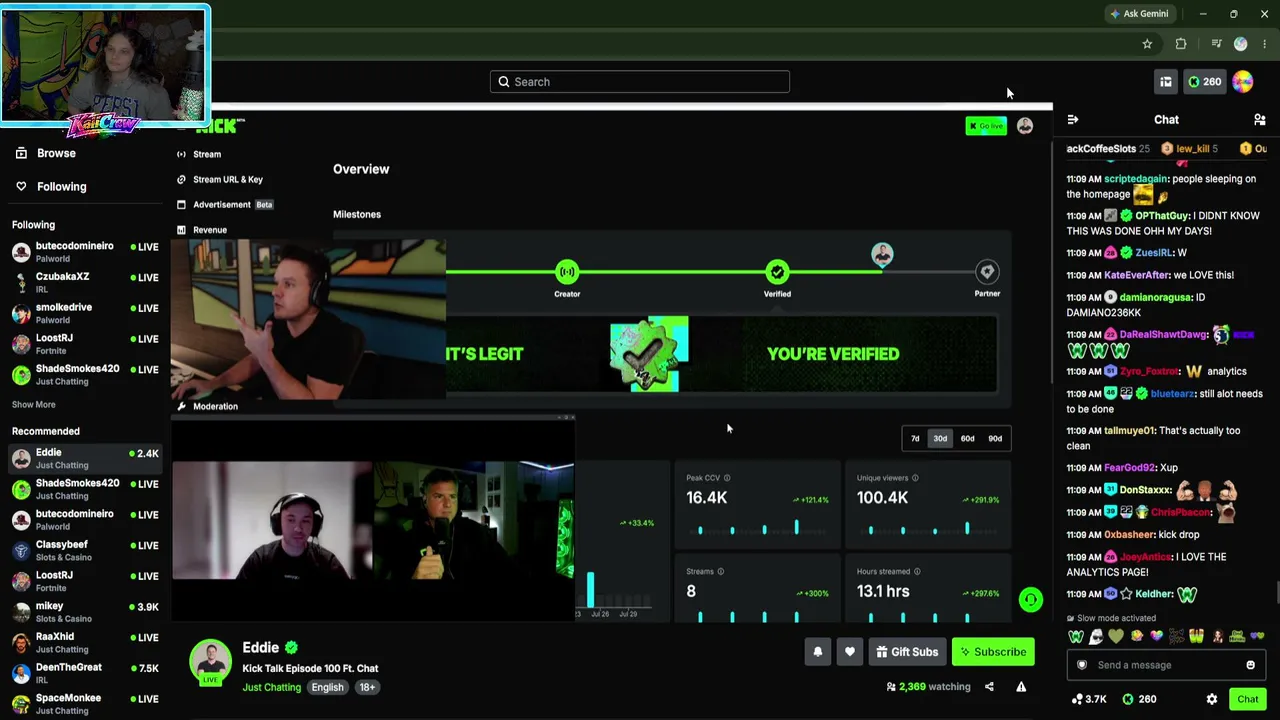The height and width of the screenshot is (720, 1280).
Task: Send the olive heart quick emote
Action: pos(1116,637)
